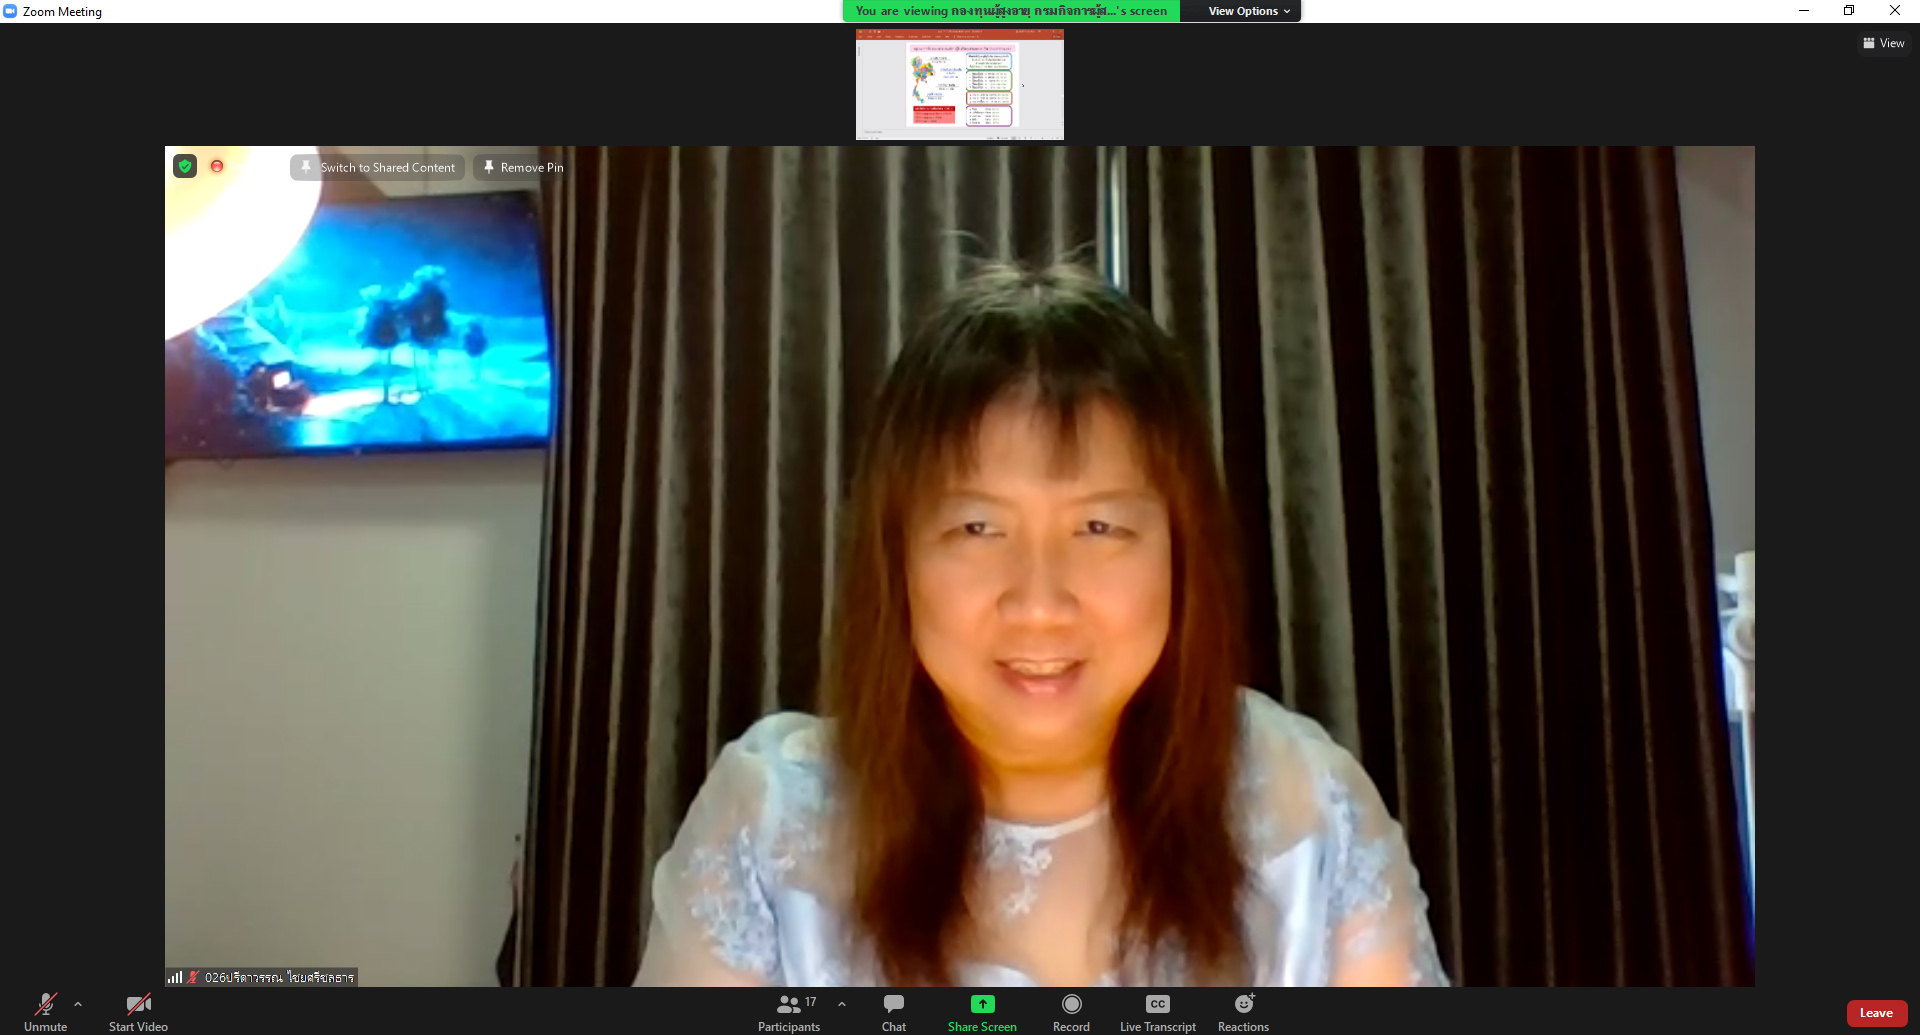The height and width of the screenshot is (1035, 1920).
Task: Click Share Screen green icon
Action: pyautogui.click(x=982, y=1011)
